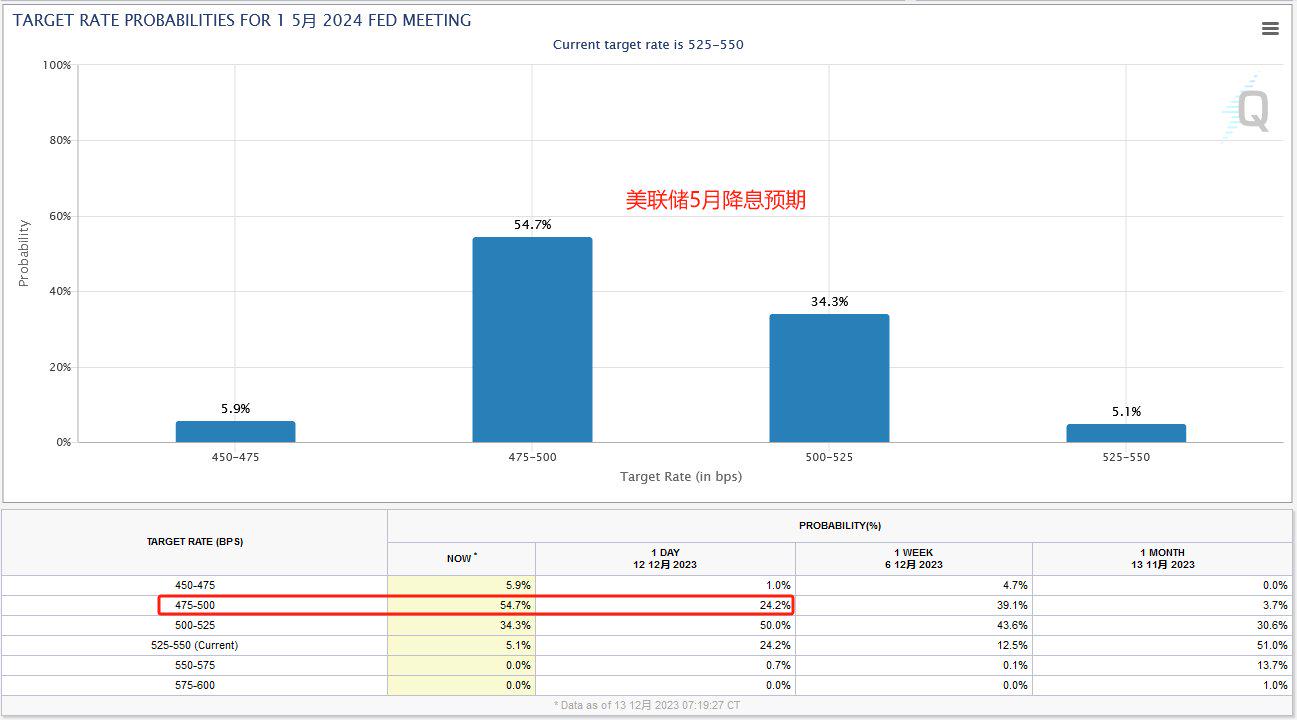Click the TARGET RATE (BPS) column header

[195, 541]
